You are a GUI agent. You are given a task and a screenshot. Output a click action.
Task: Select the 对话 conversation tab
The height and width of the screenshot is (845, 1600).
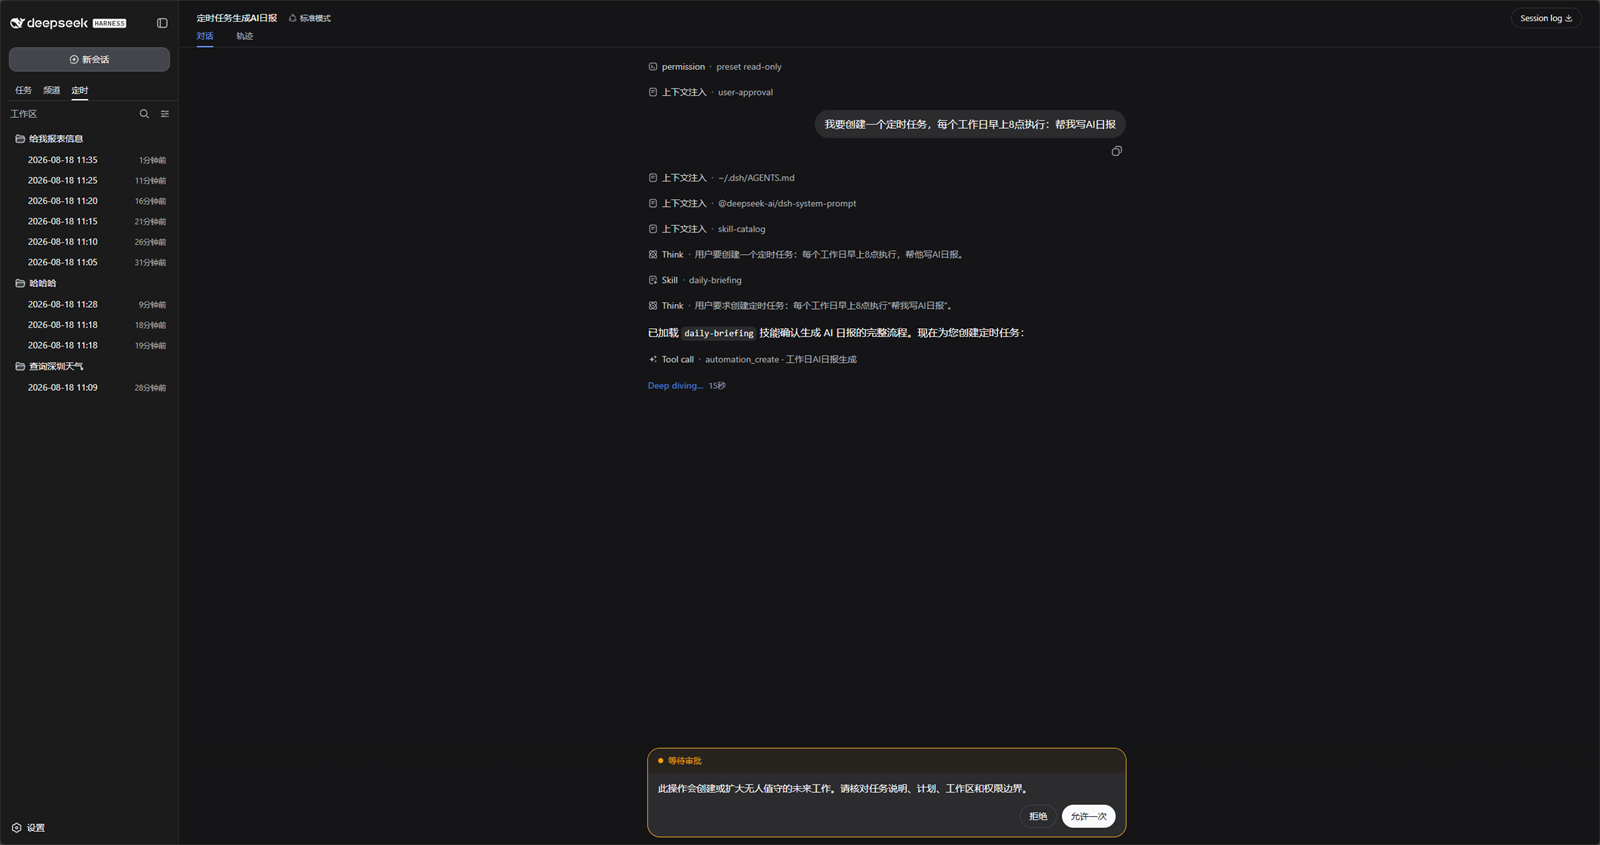[x=205, y=36]
